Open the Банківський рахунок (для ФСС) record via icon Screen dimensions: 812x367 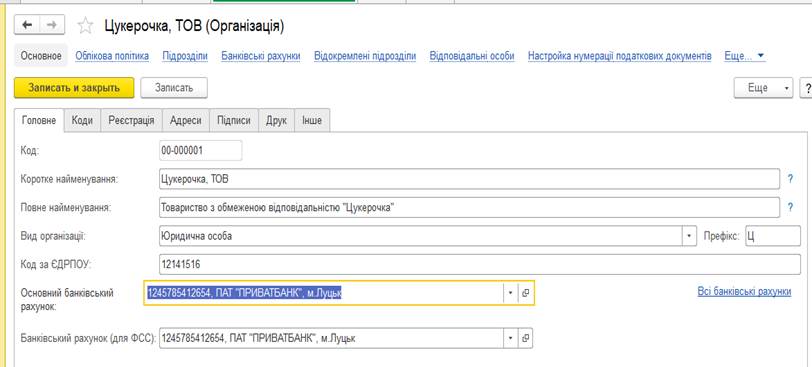525,338
